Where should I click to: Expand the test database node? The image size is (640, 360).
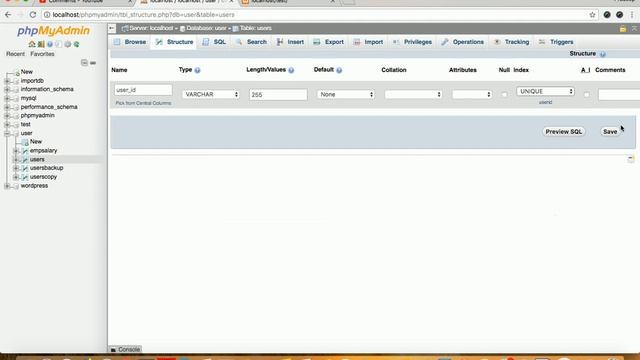point(7,124)
